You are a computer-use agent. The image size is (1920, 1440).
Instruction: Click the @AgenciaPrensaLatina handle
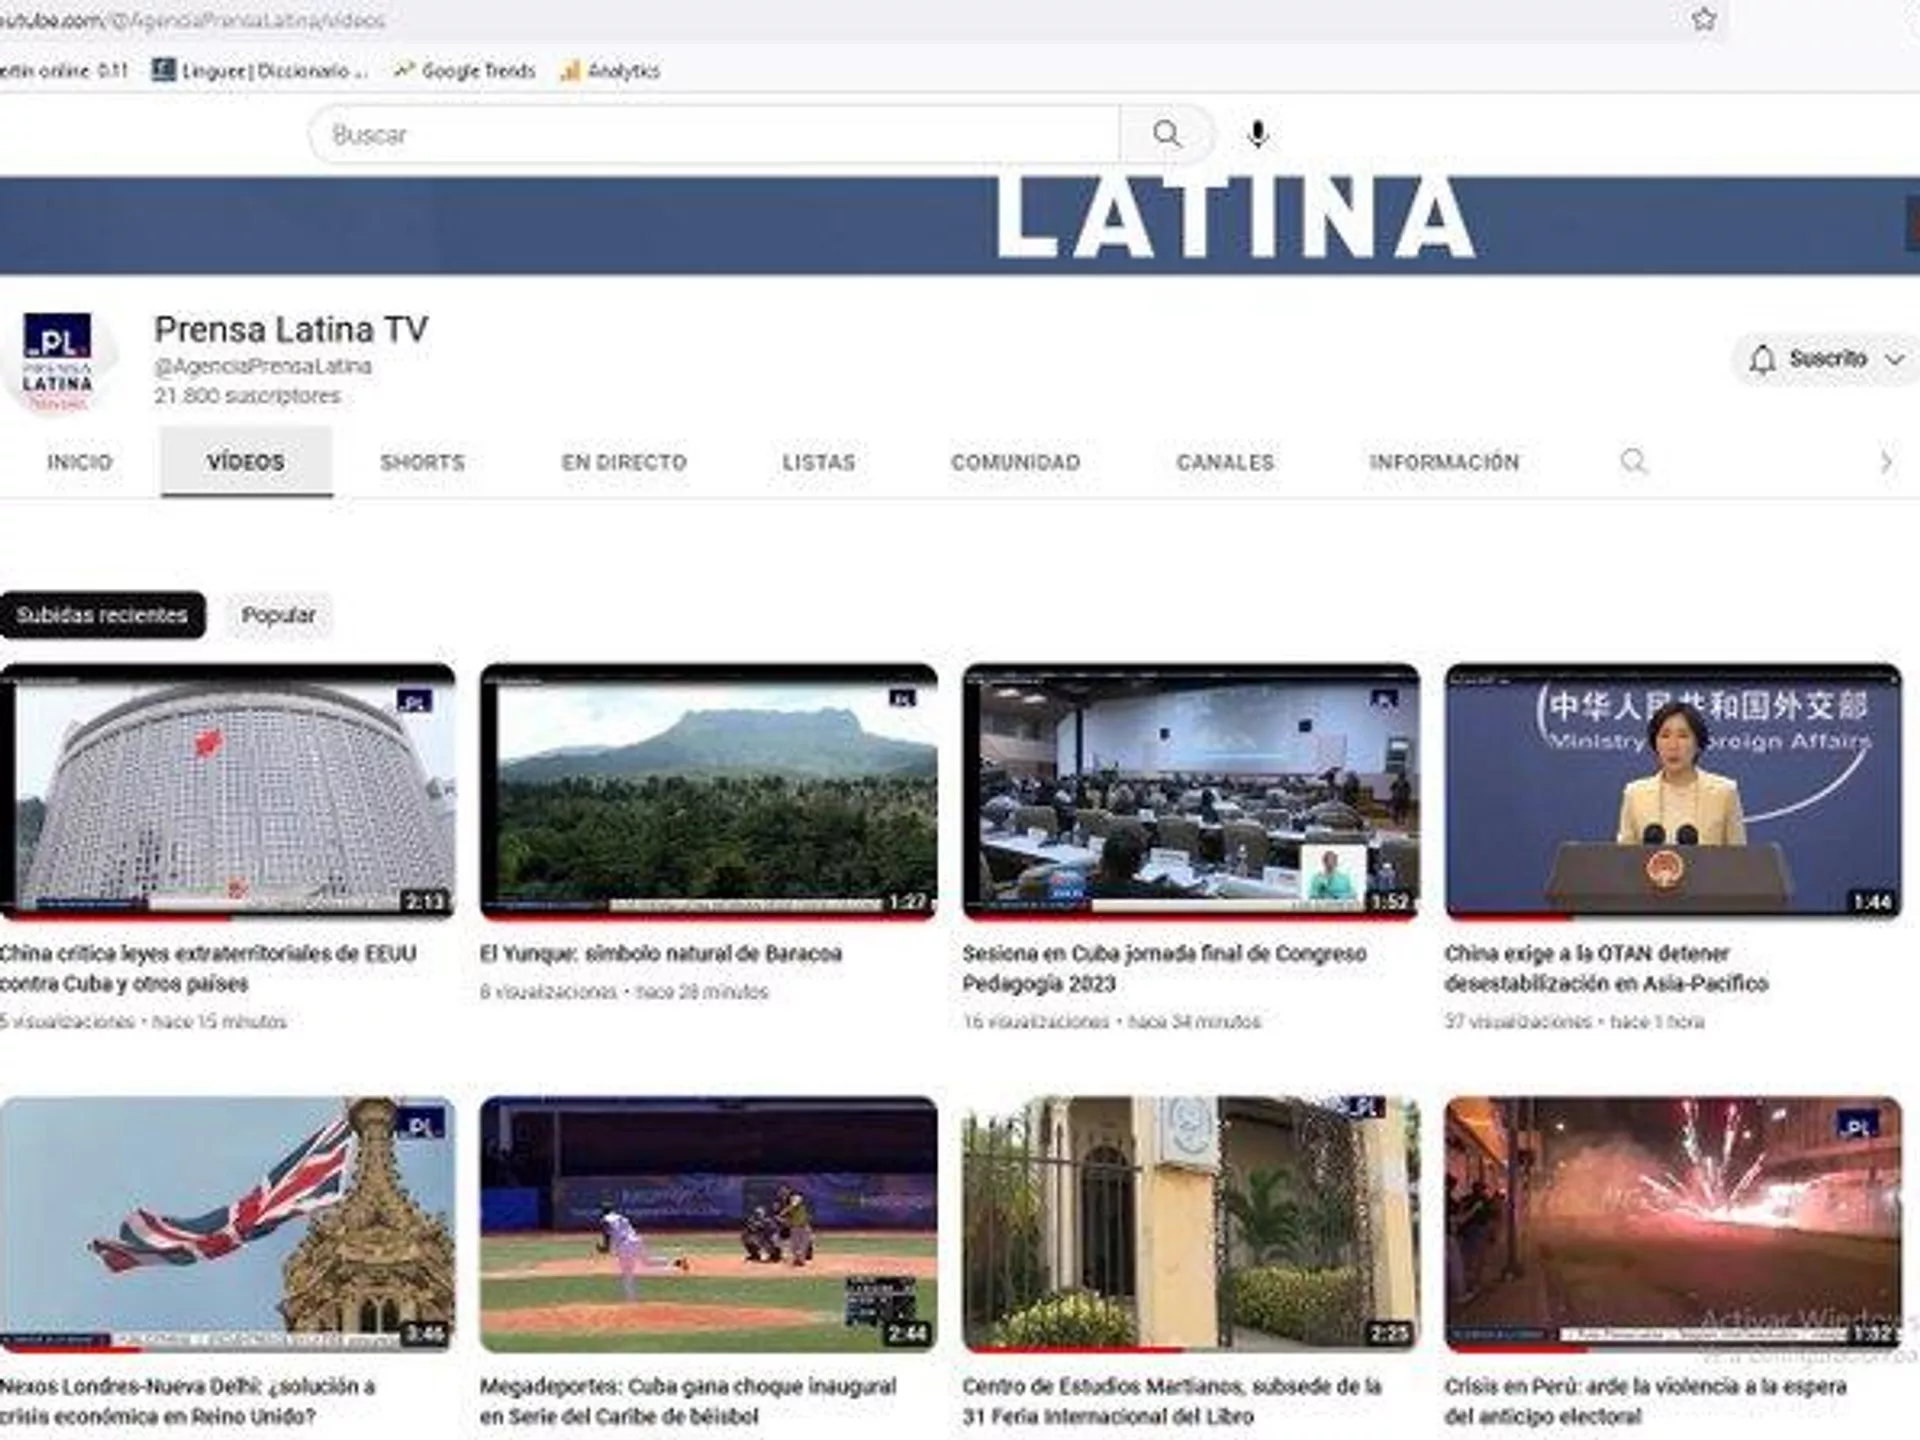(263, 366)
